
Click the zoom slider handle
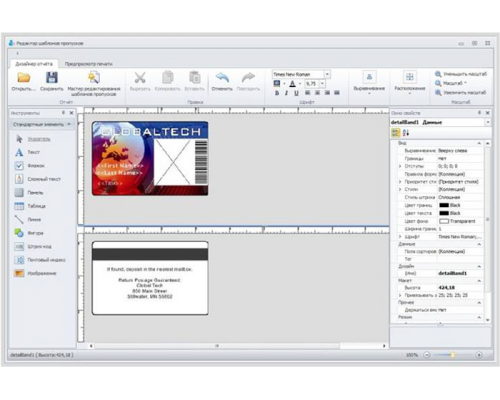tap(452, 355)
